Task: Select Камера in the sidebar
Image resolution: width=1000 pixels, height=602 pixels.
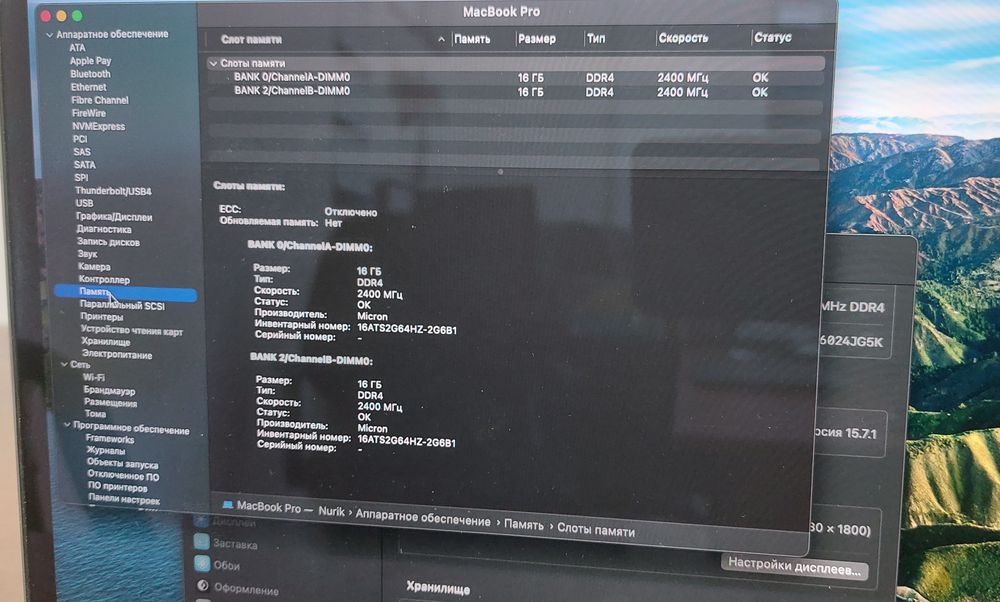Action: tap(94, 267)
